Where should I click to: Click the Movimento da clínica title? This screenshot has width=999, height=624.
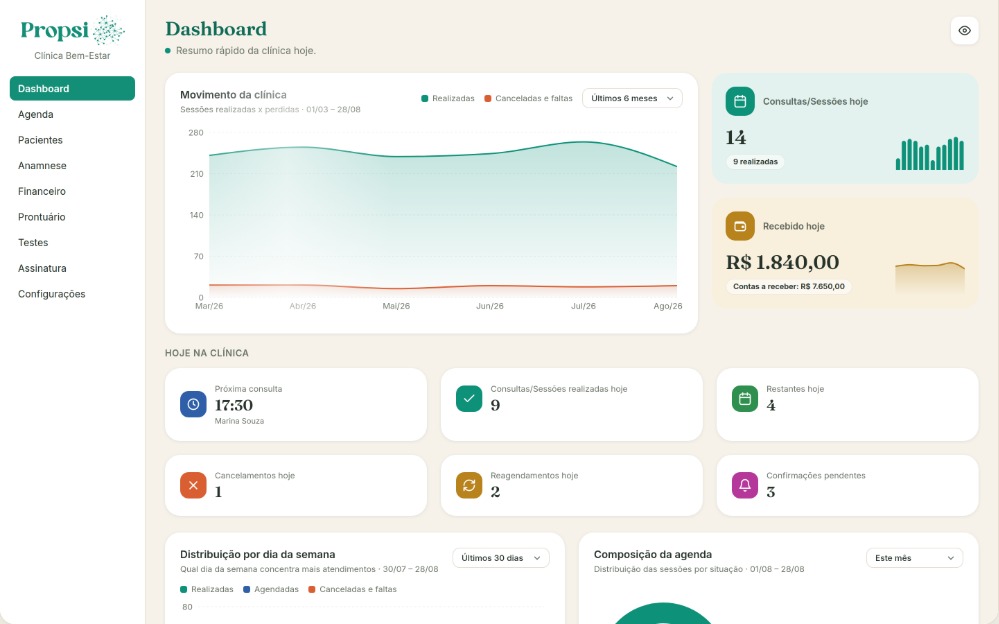pyautogui.click(x=233, y=95)
